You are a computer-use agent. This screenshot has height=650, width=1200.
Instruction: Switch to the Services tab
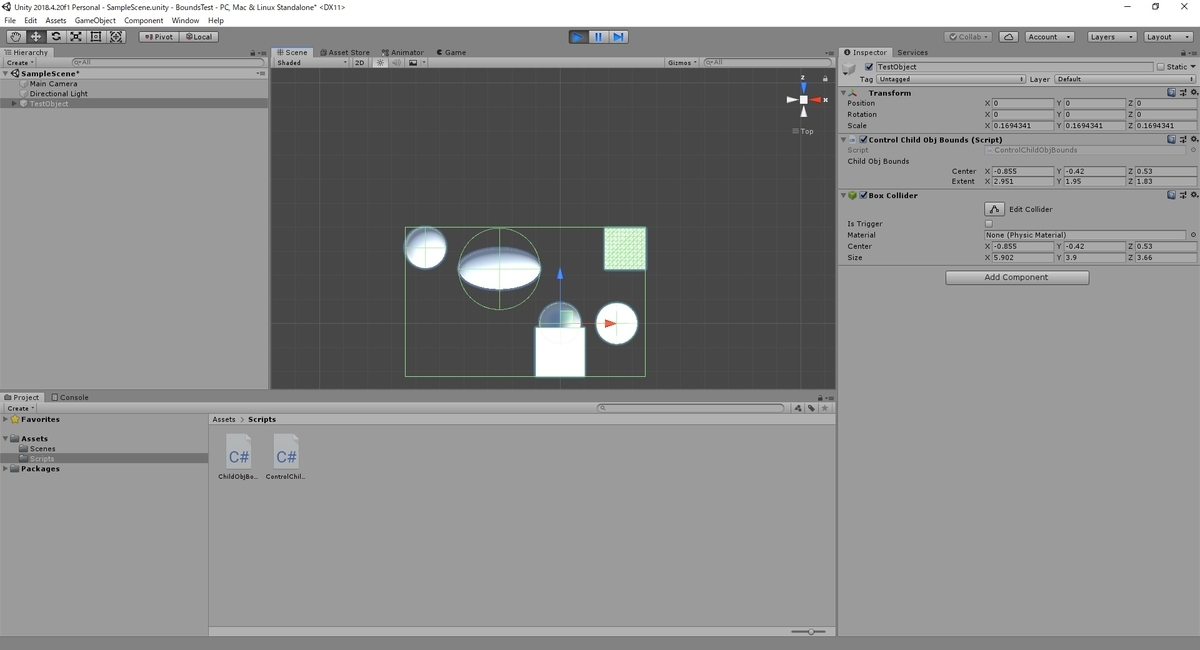(x=912, y=52)
